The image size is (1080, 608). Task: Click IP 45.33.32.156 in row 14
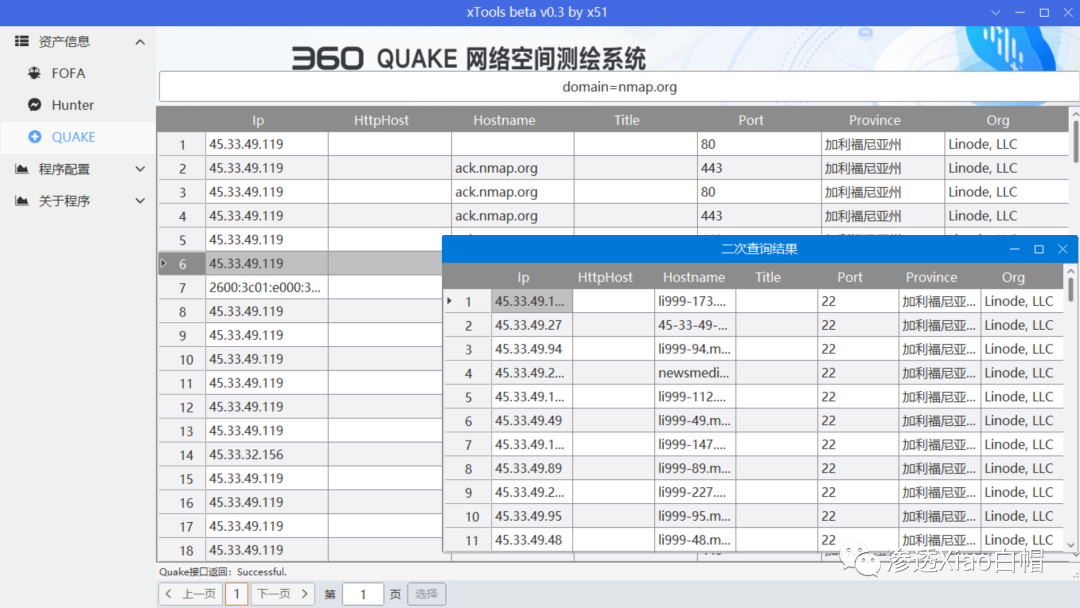coord(246,454)
